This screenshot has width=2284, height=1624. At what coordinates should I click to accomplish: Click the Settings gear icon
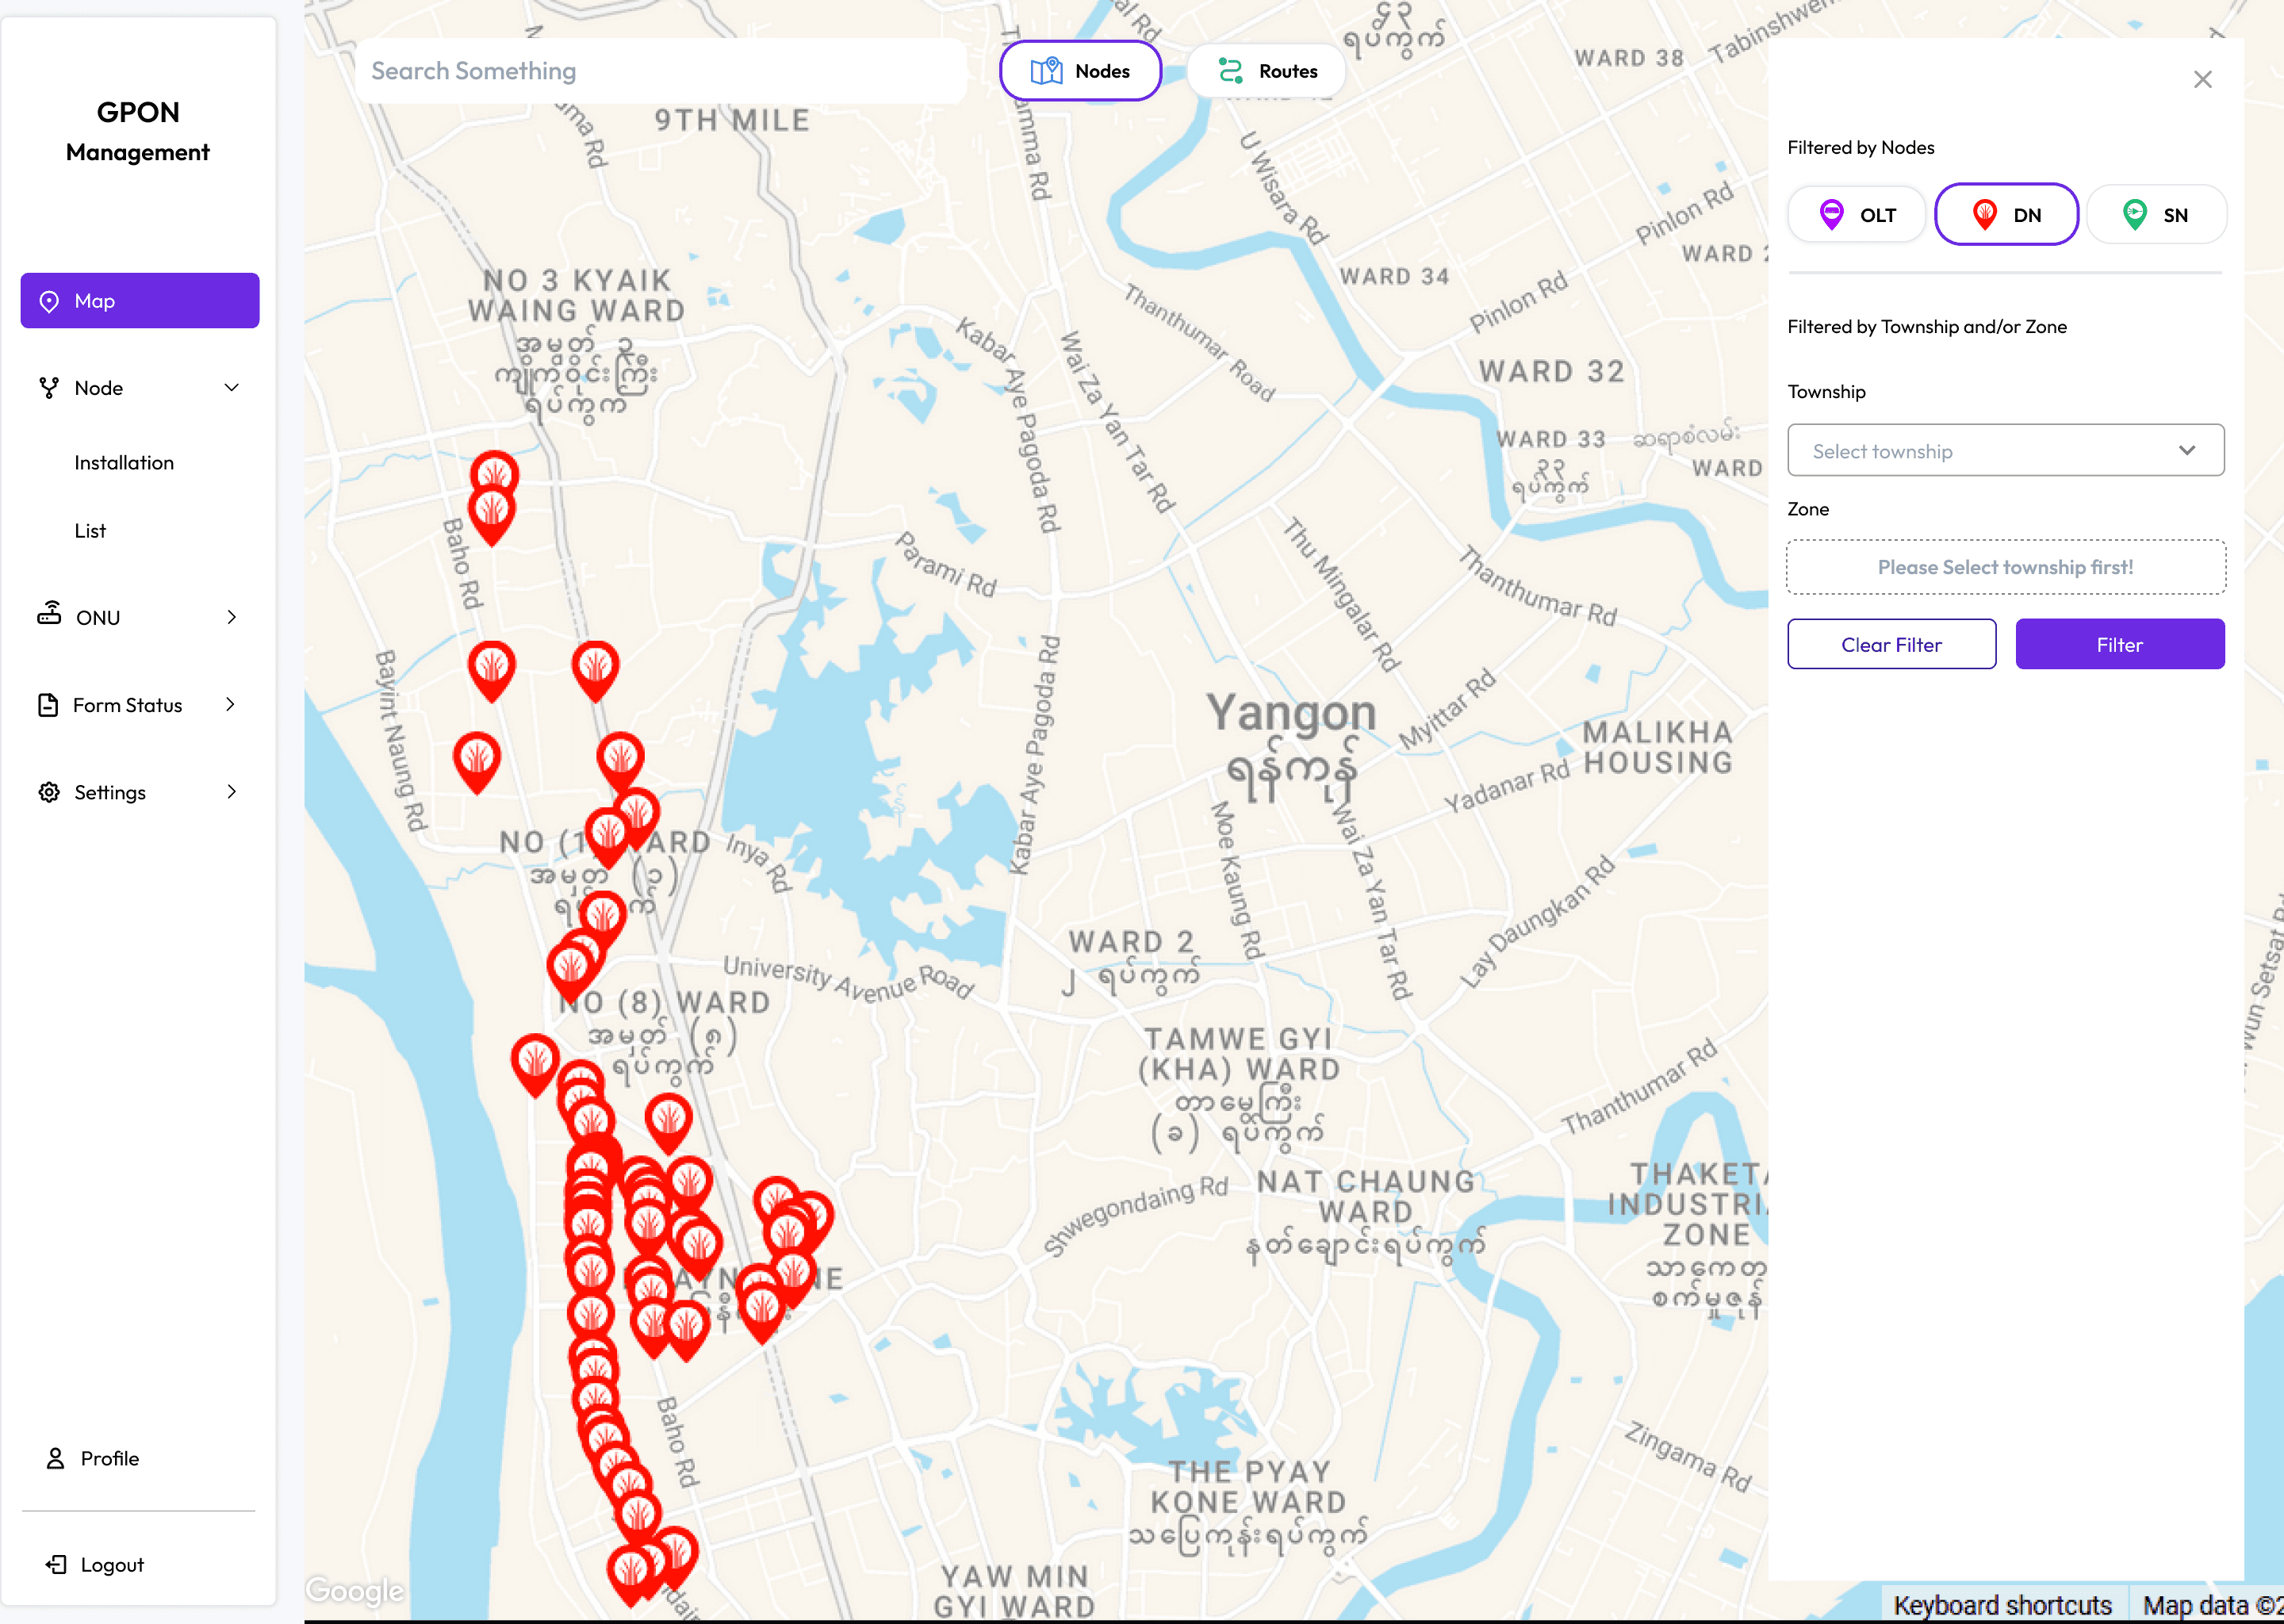48,792
